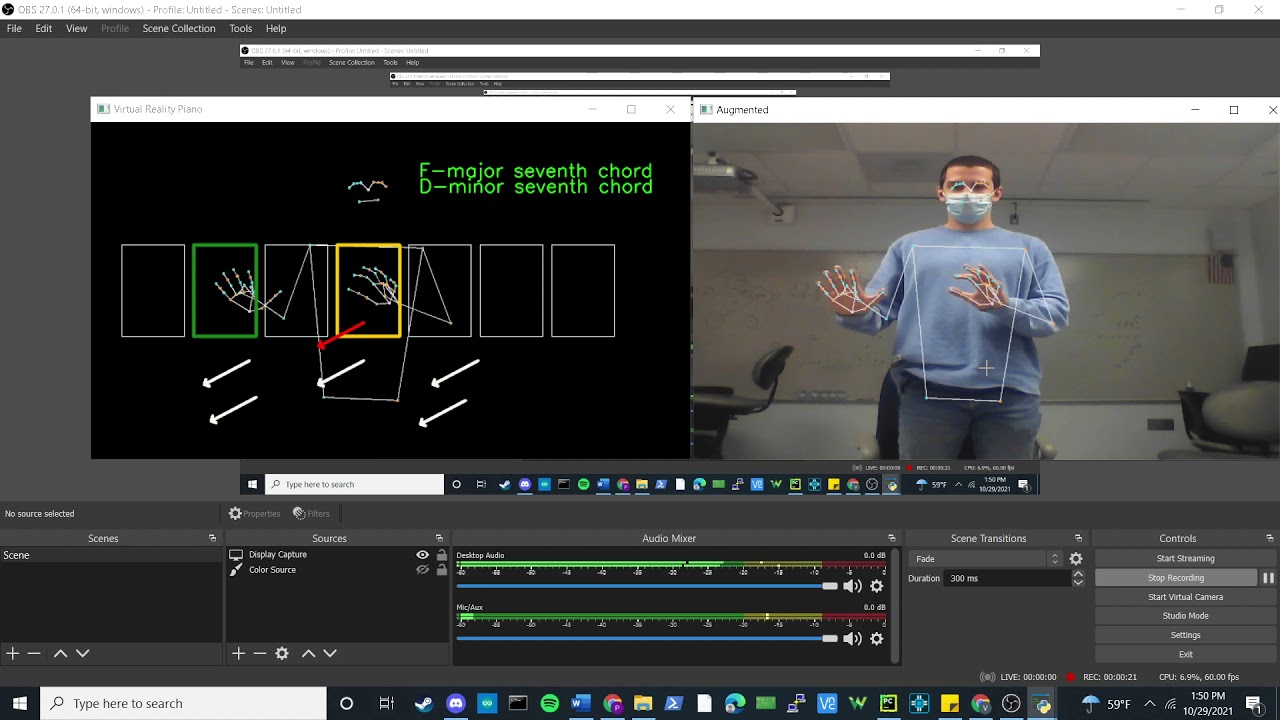Hide the Display Capture source

point(422,555)
